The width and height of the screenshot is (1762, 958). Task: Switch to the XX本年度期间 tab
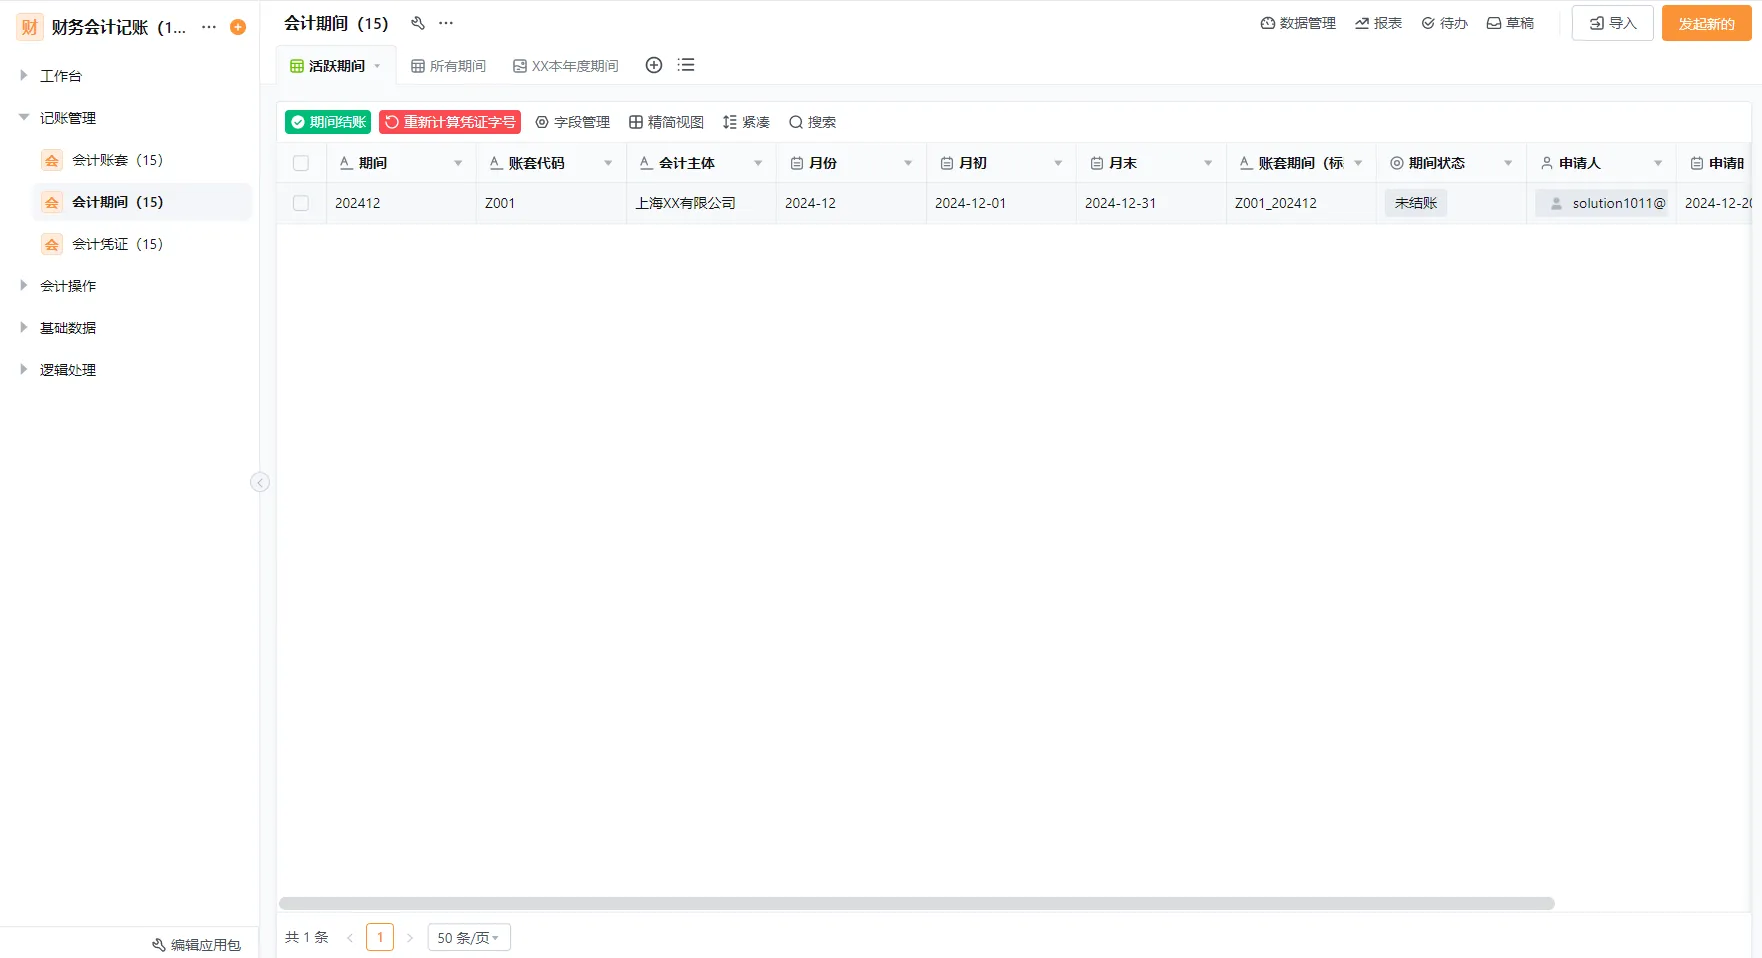coord(564,65)
